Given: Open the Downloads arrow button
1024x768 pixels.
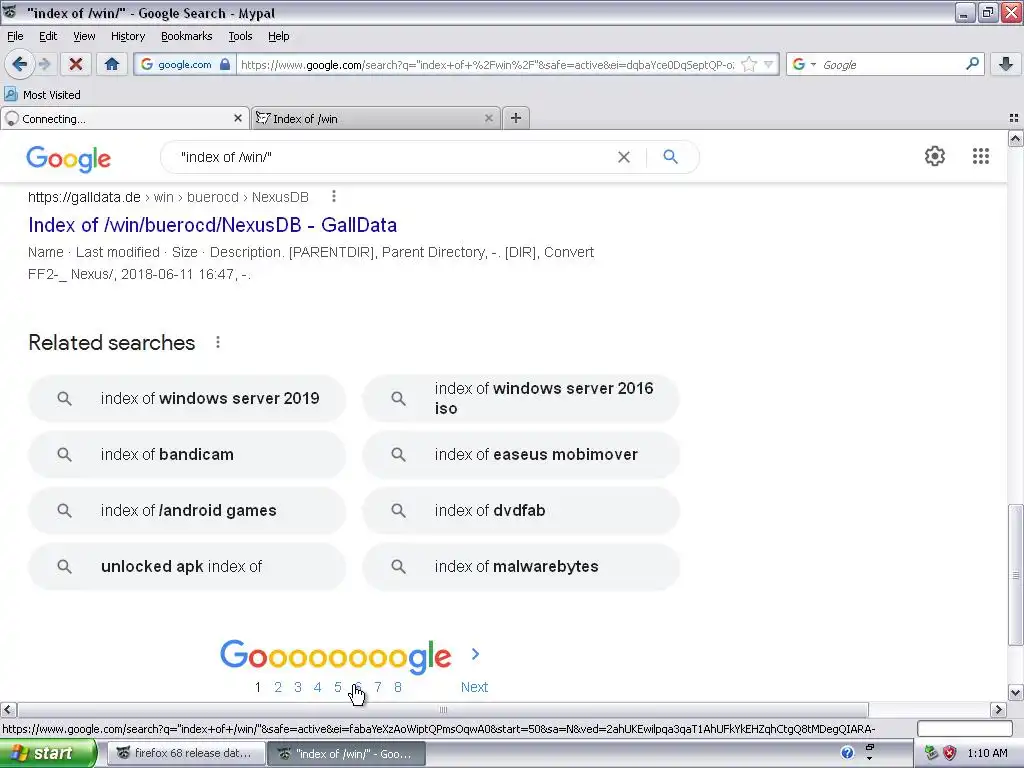Looking at the screenshot, I should tap(1006, 64).
